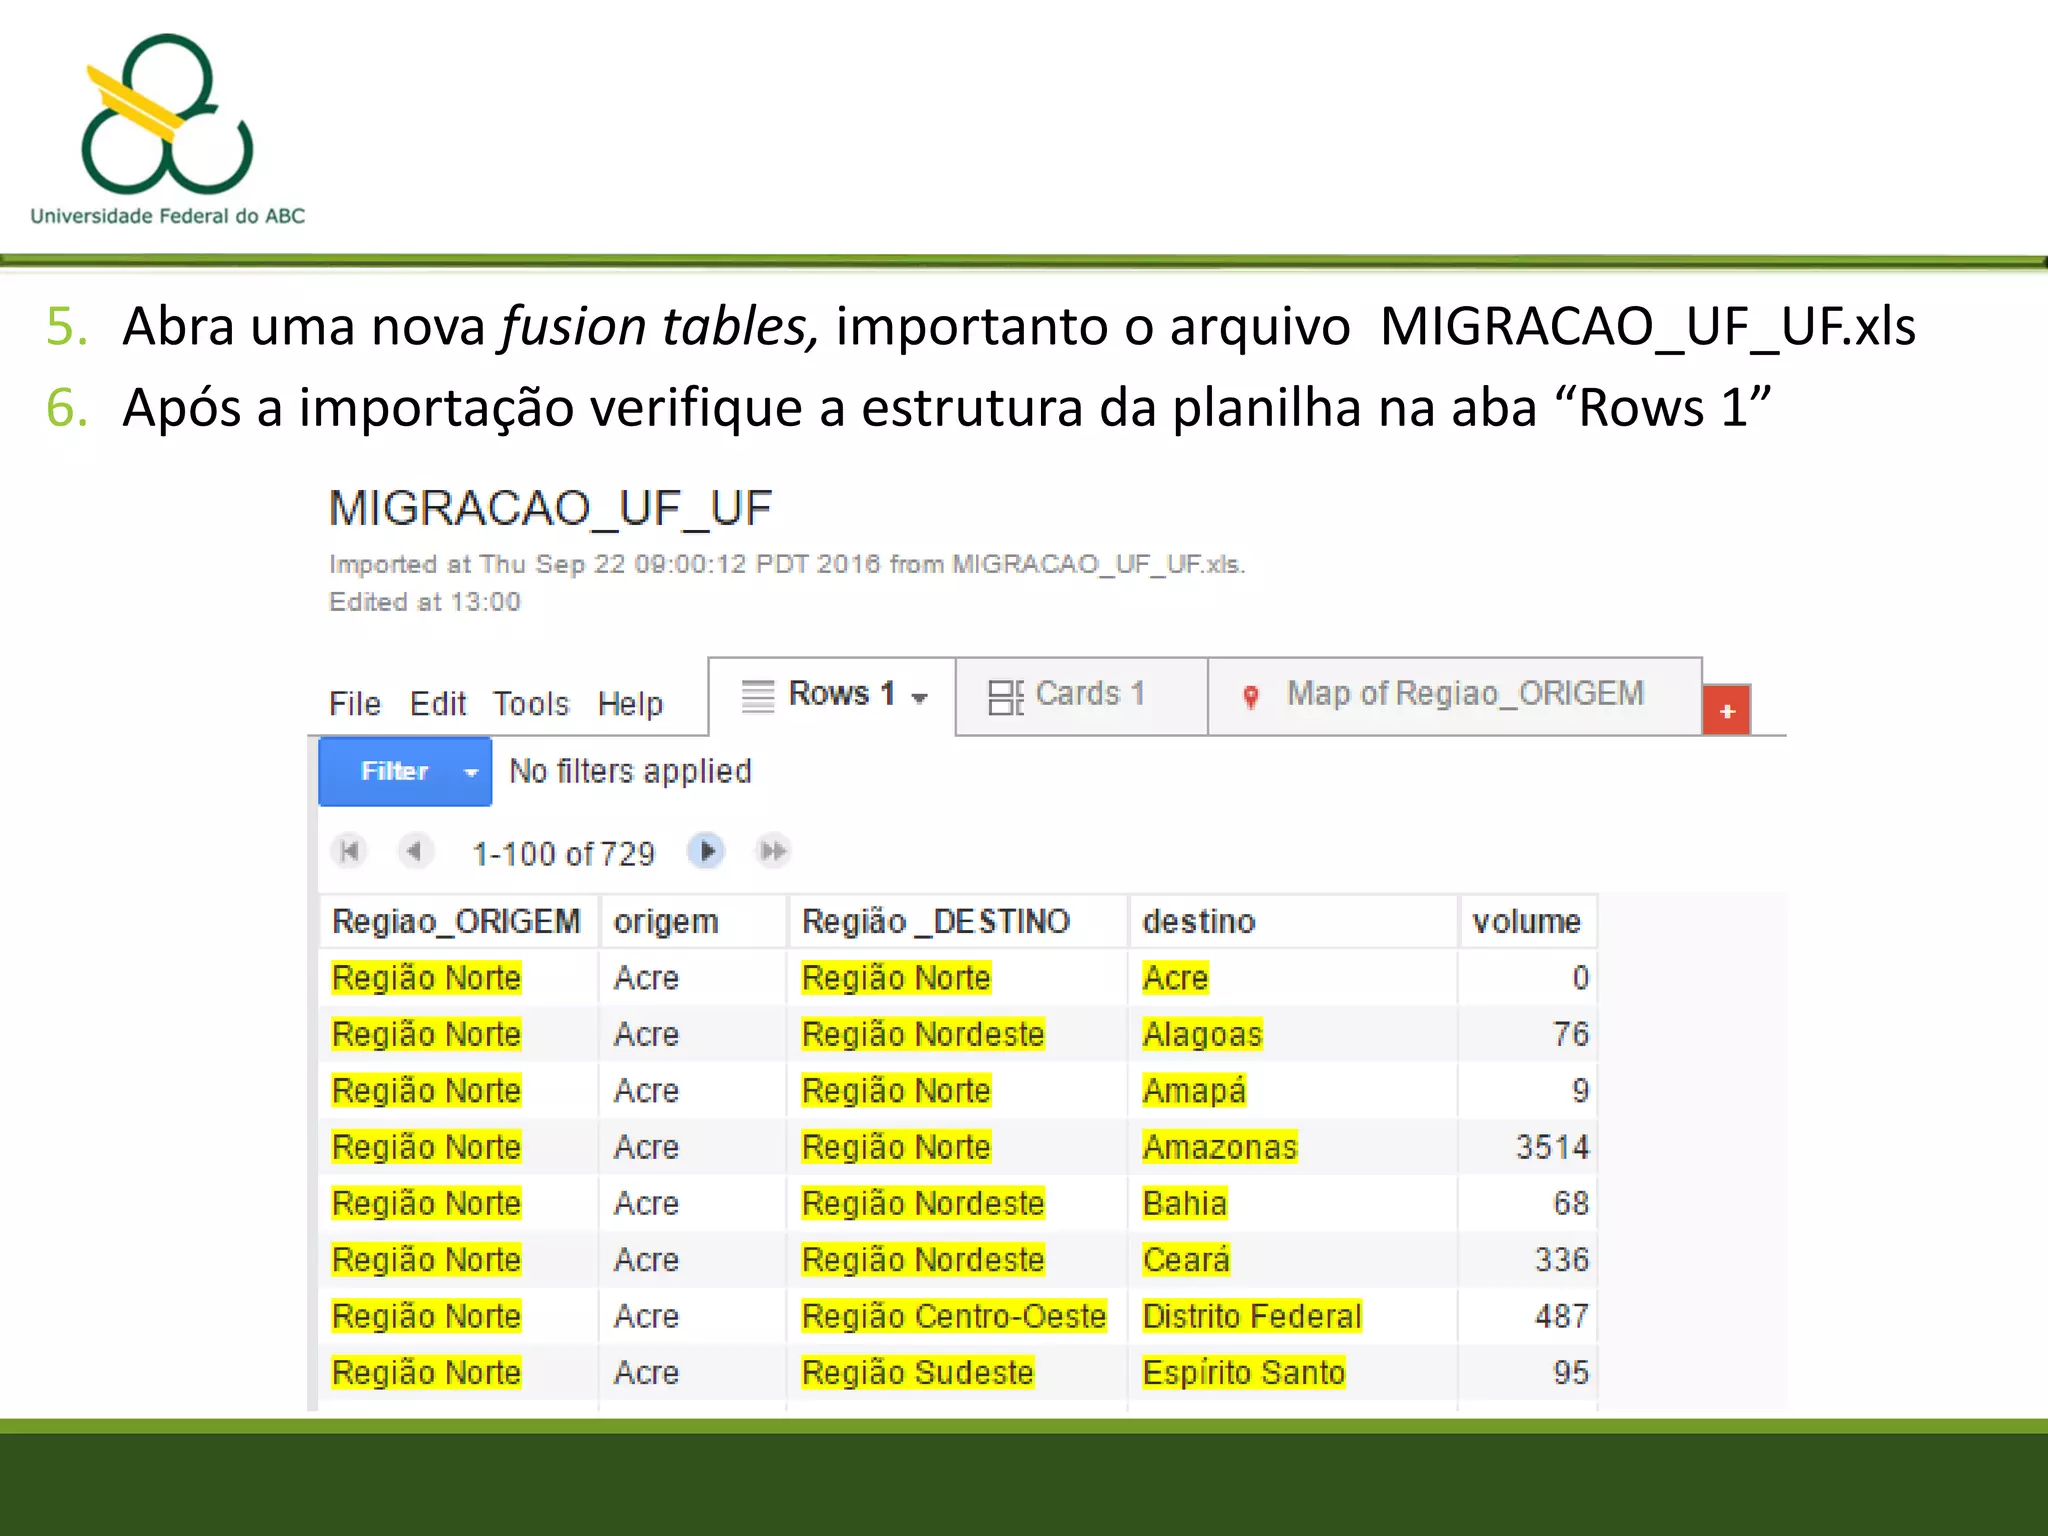Click the No filters applied text

pos(630,771)
